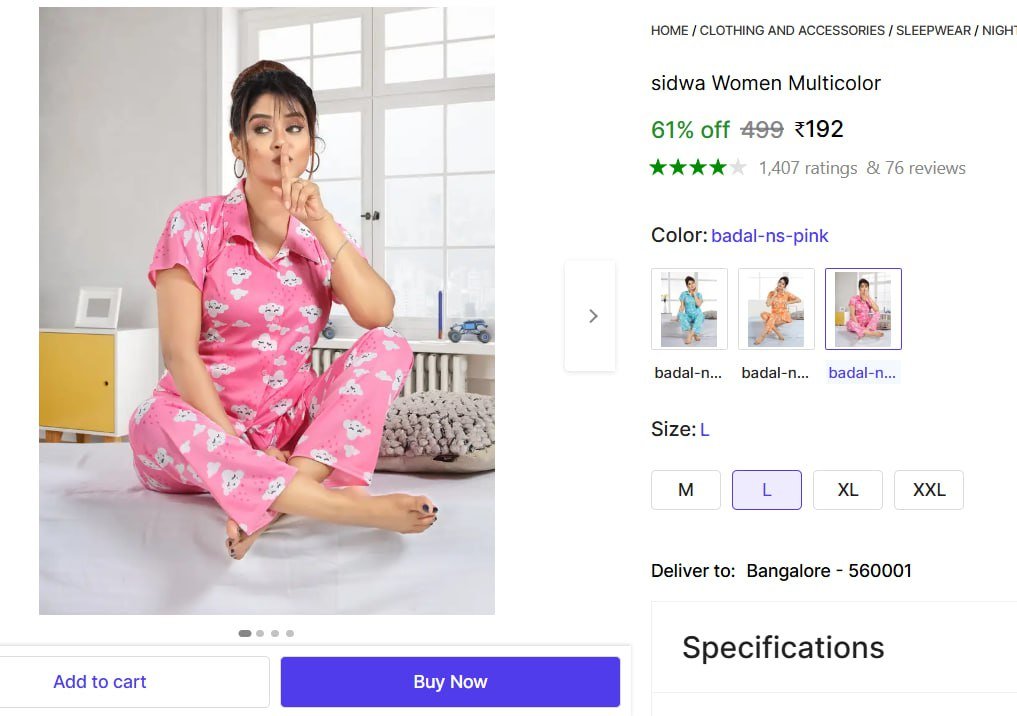Select the orange pajama color thumbnail
1017x716 pixels.
pyautogui.click(x=776, y=309)
